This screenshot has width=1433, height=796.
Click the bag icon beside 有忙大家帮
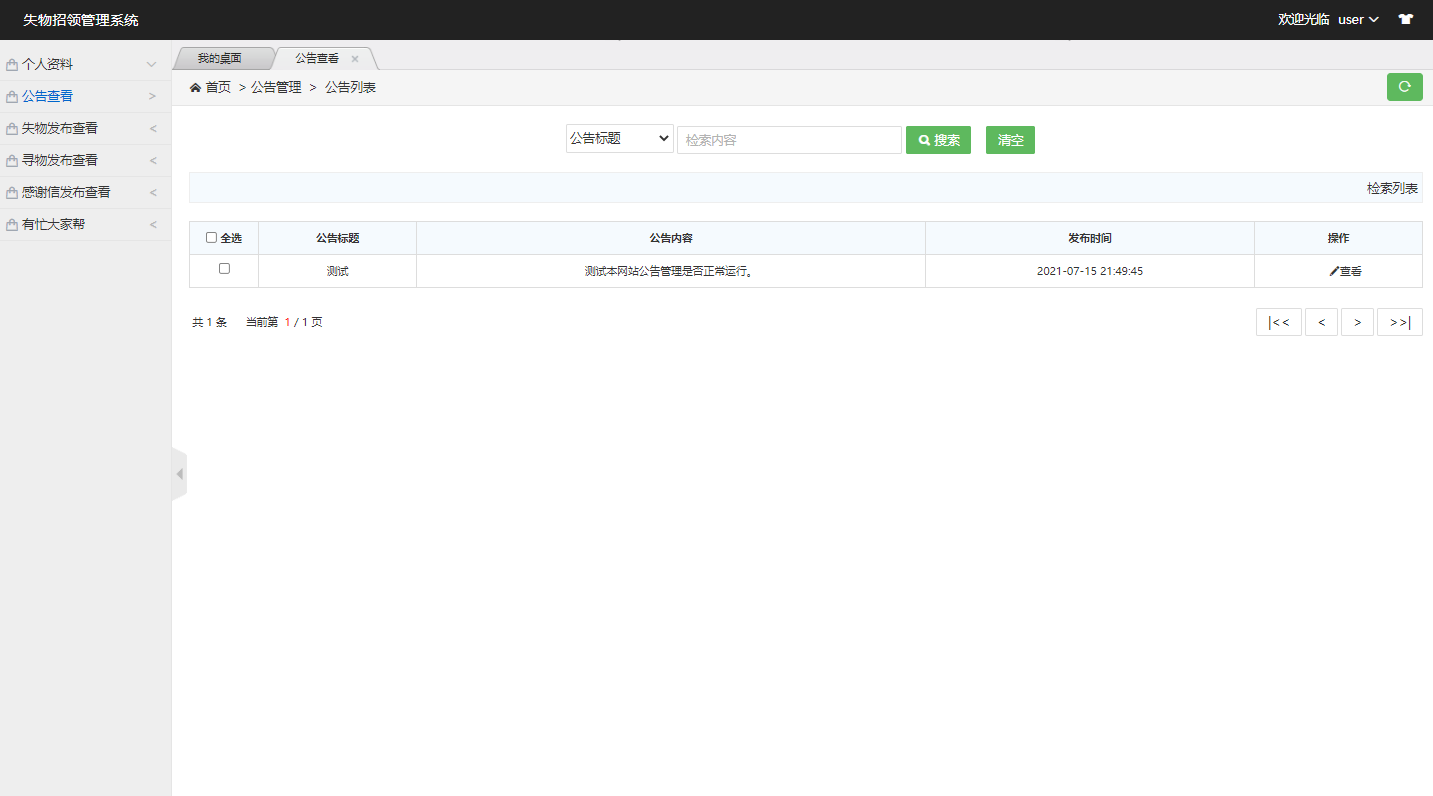12,225
